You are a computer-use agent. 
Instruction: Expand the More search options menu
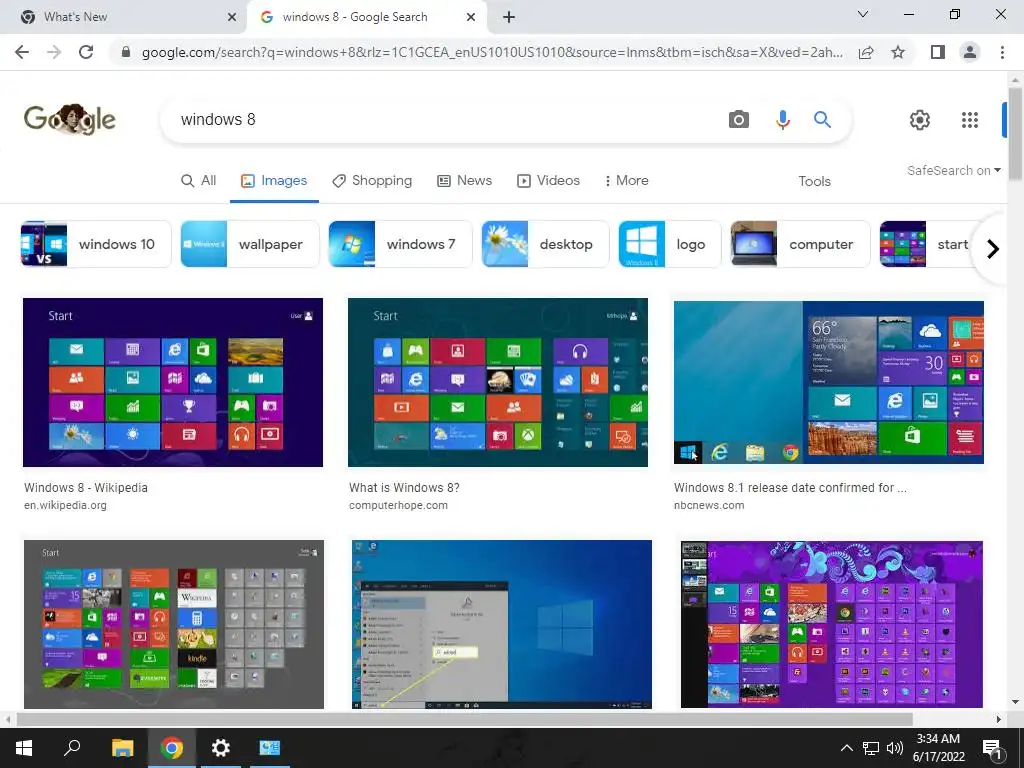(626, 181)
